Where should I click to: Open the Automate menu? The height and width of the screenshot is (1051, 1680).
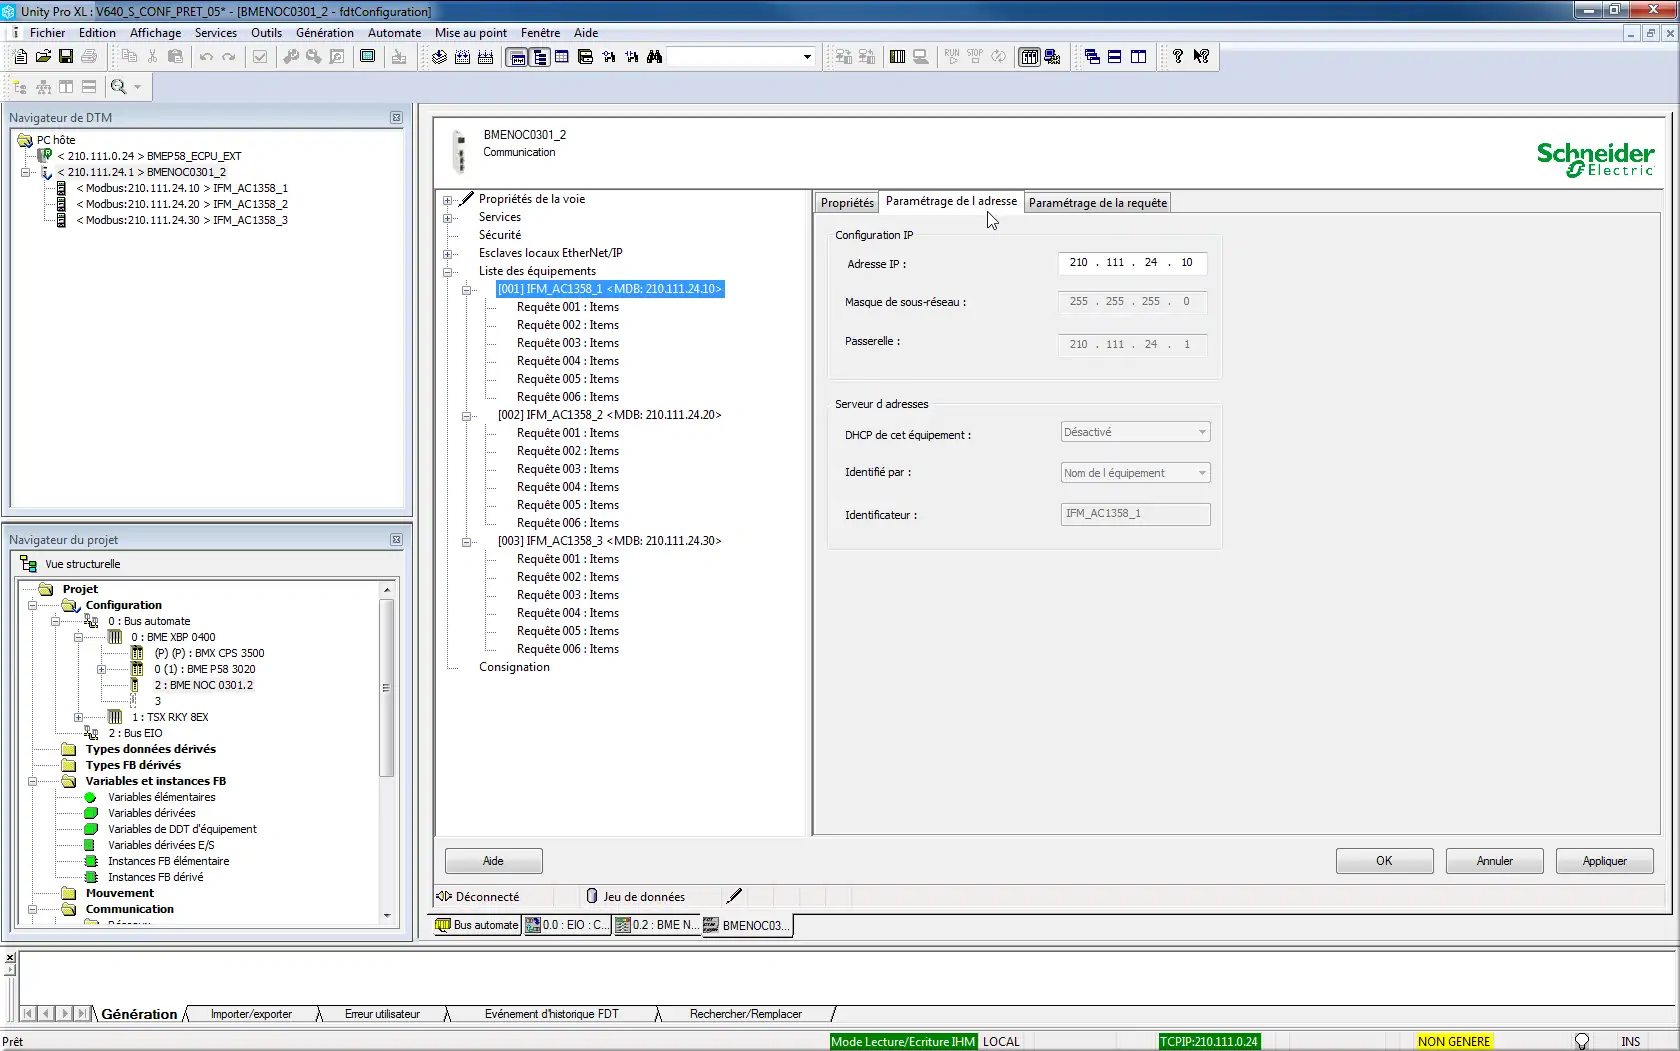coord(394,33)
